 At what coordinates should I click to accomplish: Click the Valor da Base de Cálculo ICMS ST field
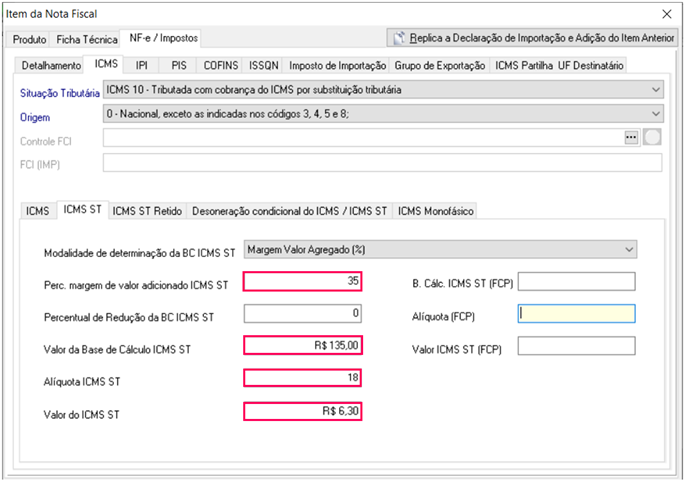(302, 346)
